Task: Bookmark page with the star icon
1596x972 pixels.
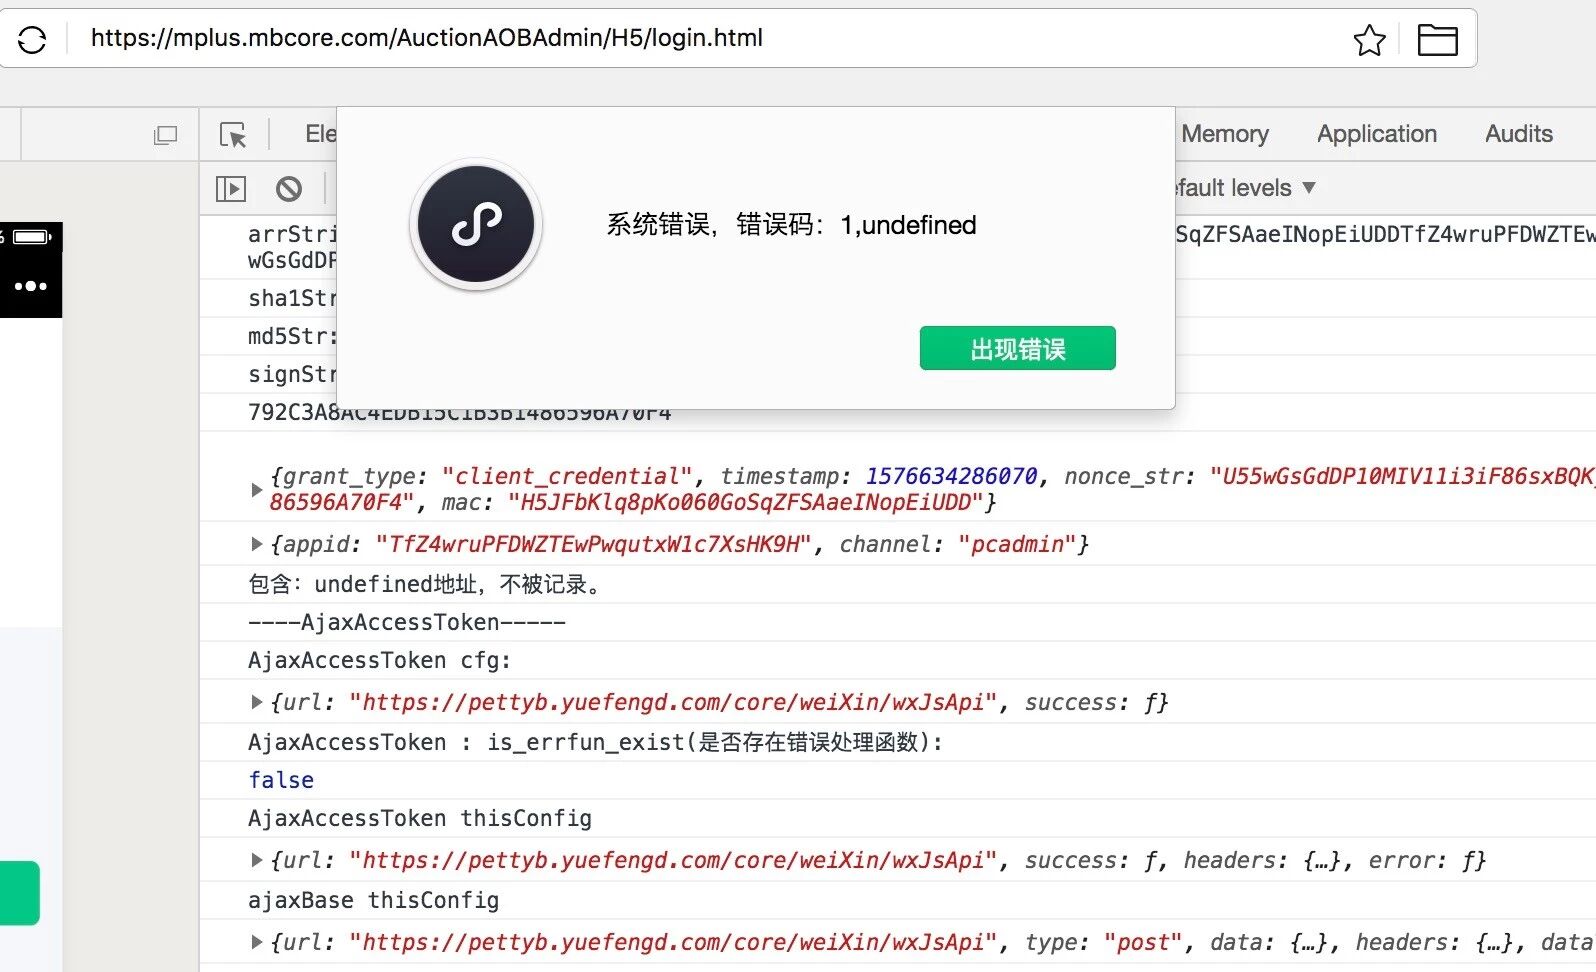Action: point(1369,40)
